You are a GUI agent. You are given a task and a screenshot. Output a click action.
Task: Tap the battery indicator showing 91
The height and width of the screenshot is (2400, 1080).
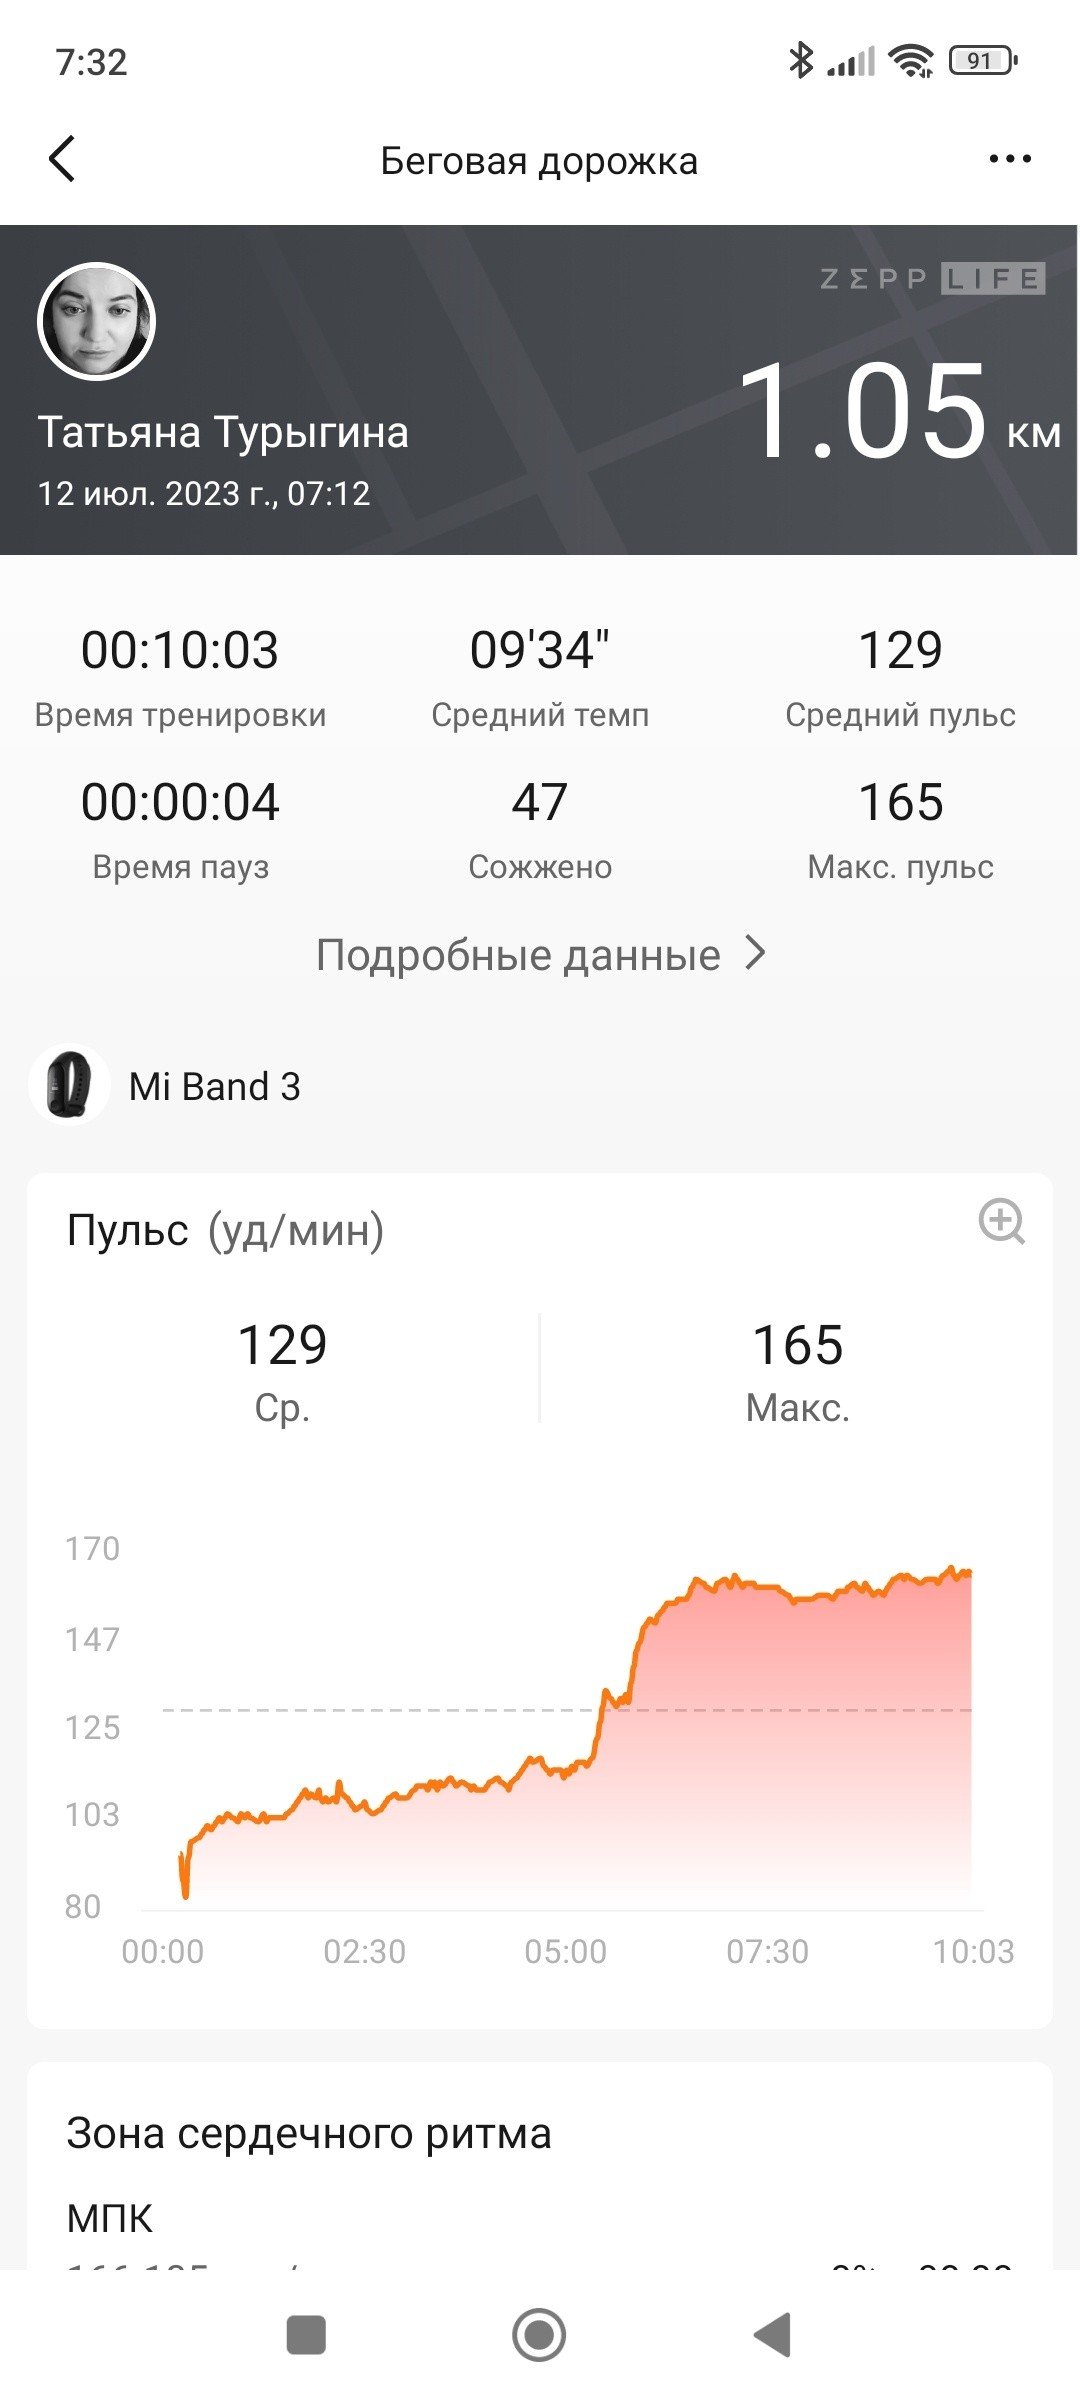tap(983, 61)
